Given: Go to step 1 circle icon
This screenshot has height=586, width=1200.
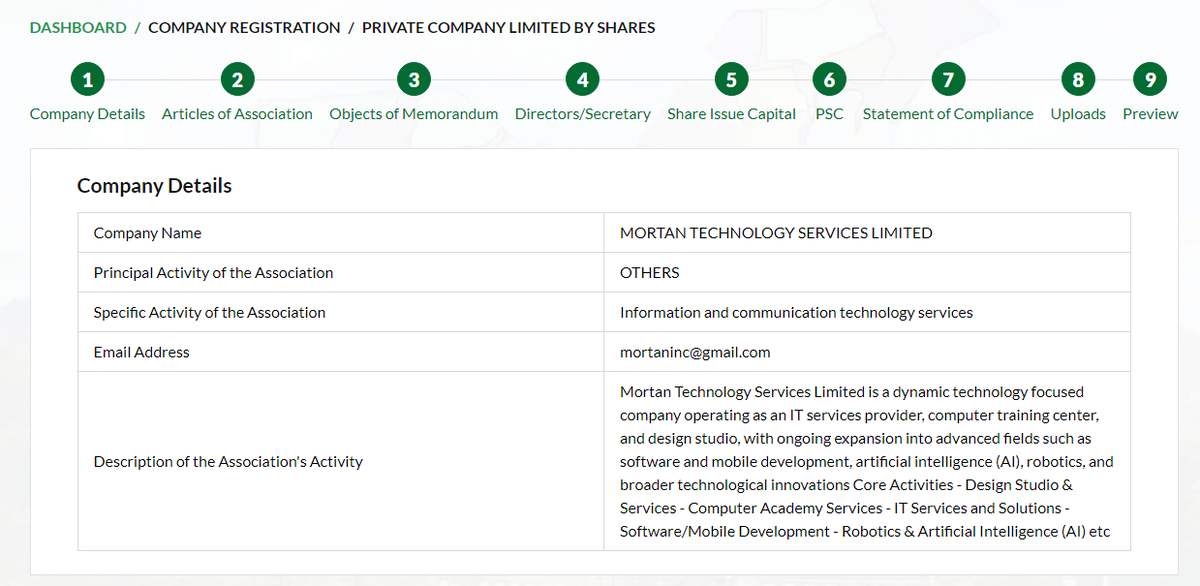Looking at the screenshot, I should [x=88, y=79].
